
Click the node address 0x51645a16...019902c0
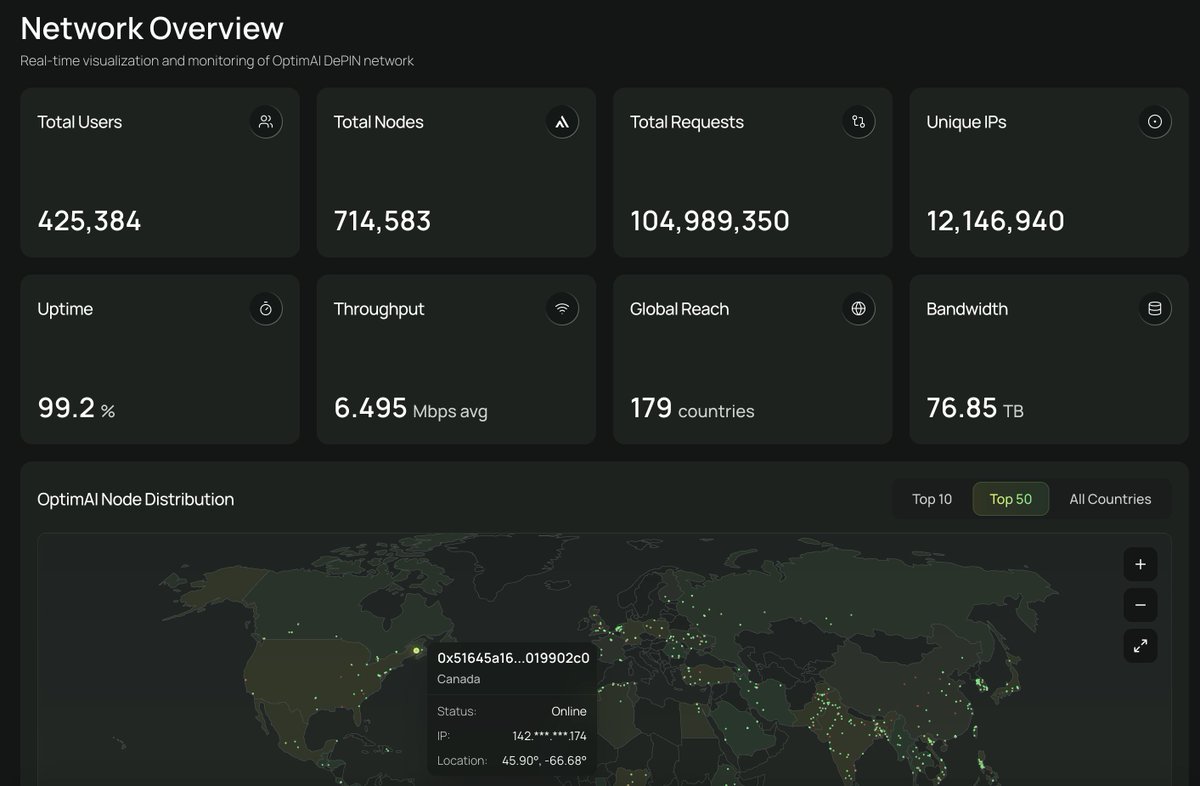(513, 658)
